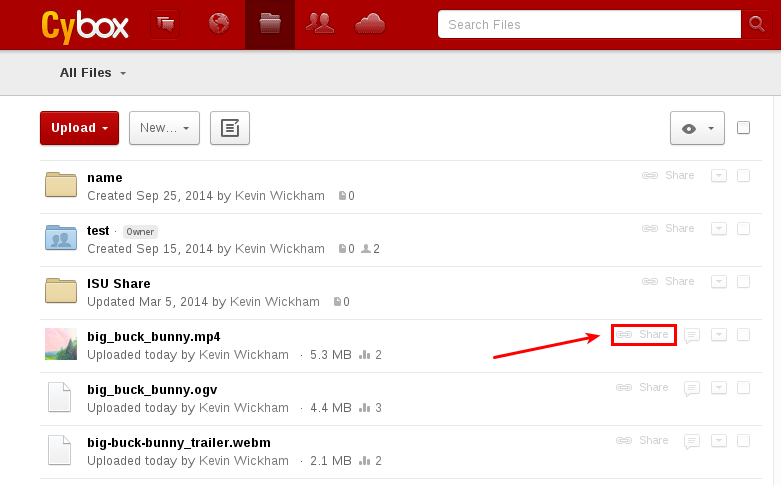Image resolution: width=781 pixels, height=485 pixels.
Task: Click "Created Sep 25, 2014 by Kevin Wickham"
Action: (206, 196)
